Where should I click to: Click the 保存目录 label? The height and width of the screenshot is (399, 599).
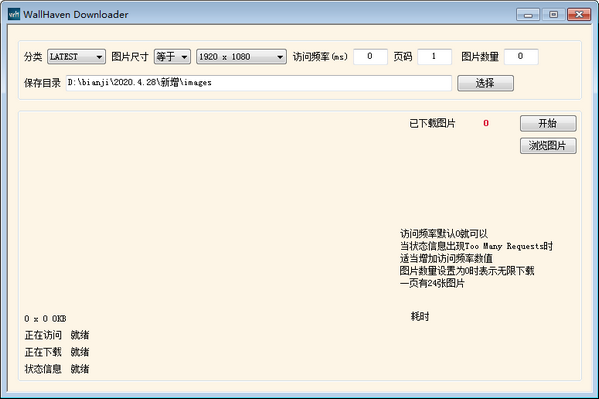point(42,83)
